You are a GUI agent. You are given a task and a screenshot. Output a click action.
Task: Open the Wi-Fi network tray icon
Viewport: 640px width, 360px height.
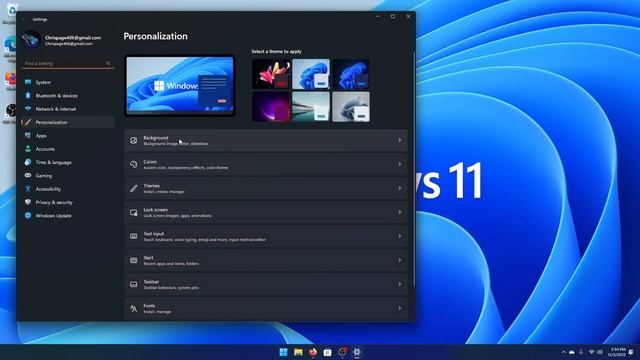tap(591, 352)
